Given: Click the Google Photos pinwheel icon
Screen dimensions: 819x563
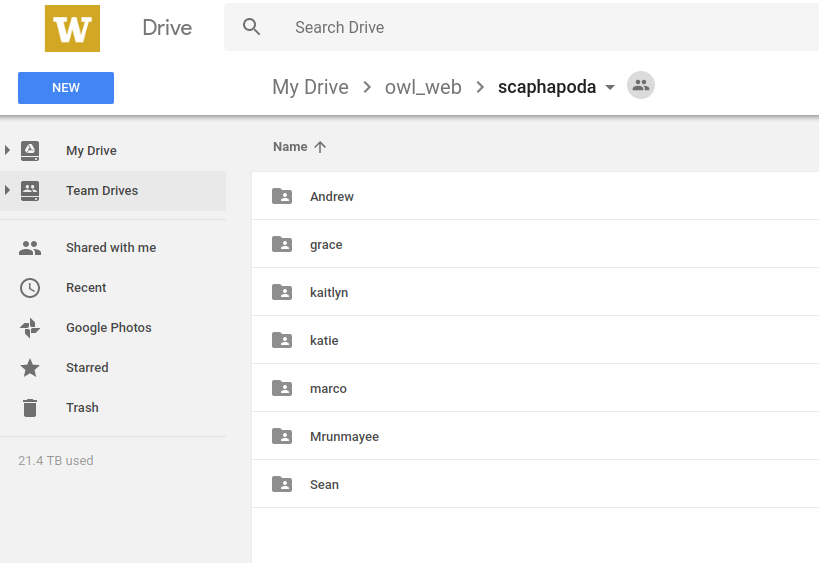Looking at the screenshot, I should [x=30, y=328].
